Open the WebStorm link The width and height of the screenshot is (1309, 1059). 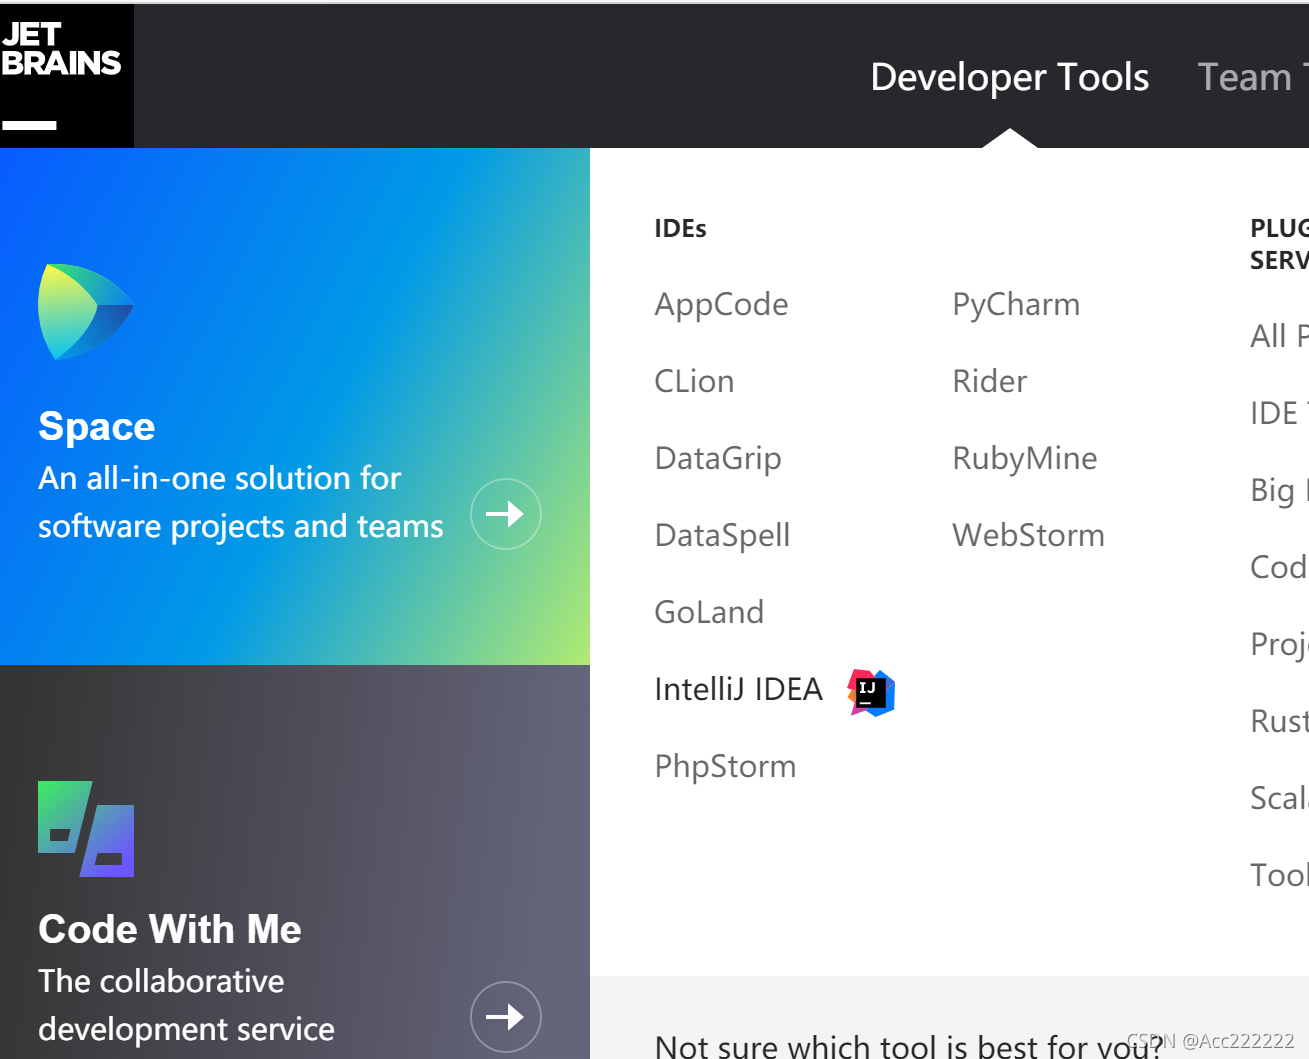tap(1028, 535)
